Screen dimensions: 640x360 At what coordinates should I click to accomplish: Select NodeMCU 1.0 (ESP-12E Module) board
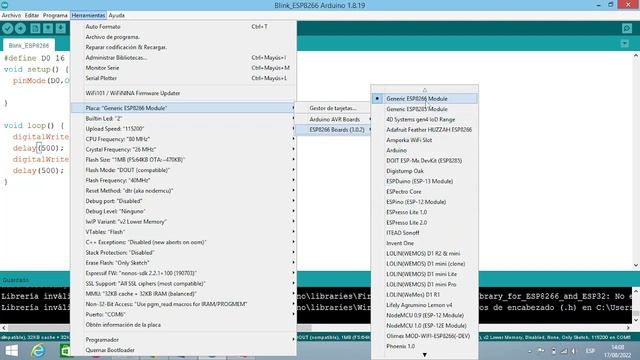click(424, 325)
